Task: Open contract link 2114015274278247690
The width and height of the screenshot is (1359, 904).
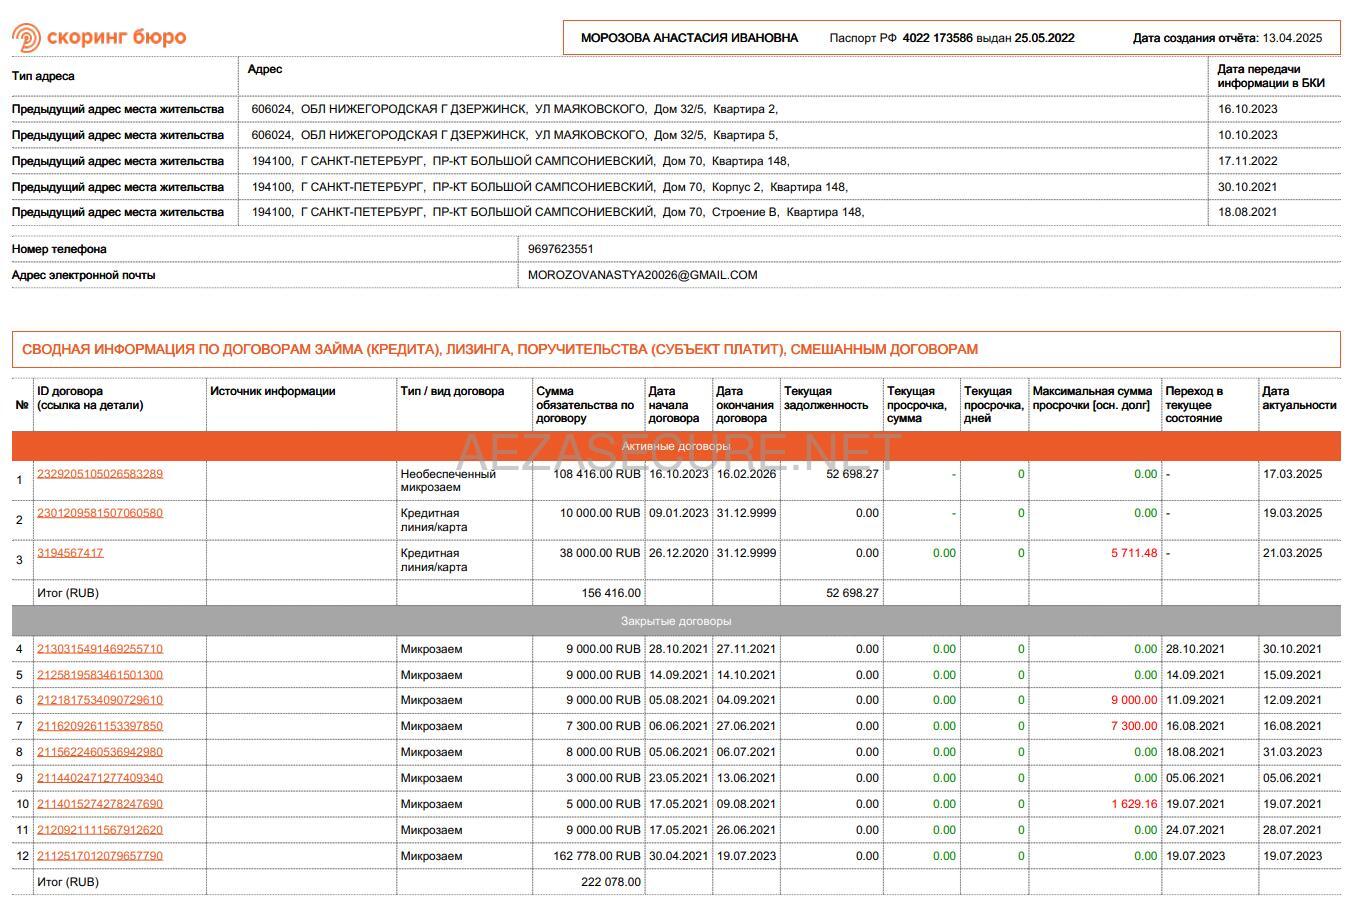Action: pyautogui.click(x=100, y=804)
